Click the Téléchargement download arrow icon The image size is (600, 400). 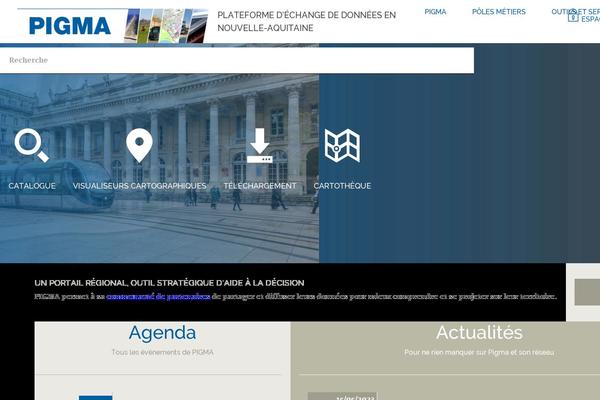pos(260,145)
